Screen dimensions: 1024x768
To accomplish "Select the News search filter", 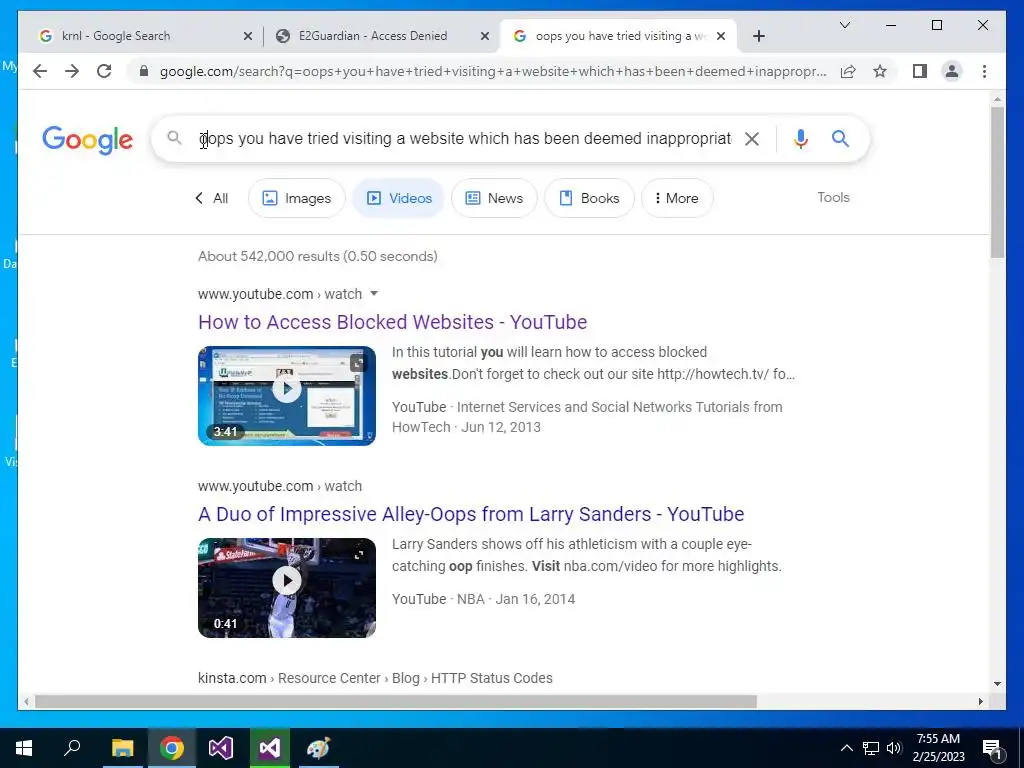I will point(494,198).
